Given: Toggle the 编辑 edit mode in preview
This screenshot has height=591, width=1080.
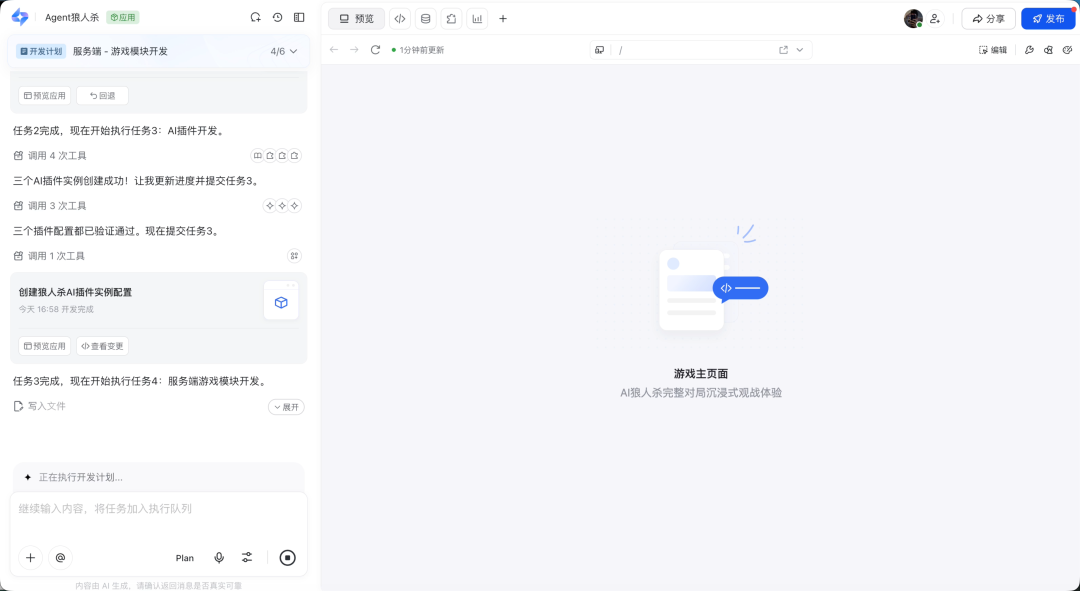Looking at the screenshot, I should click(x=992, y=50).
